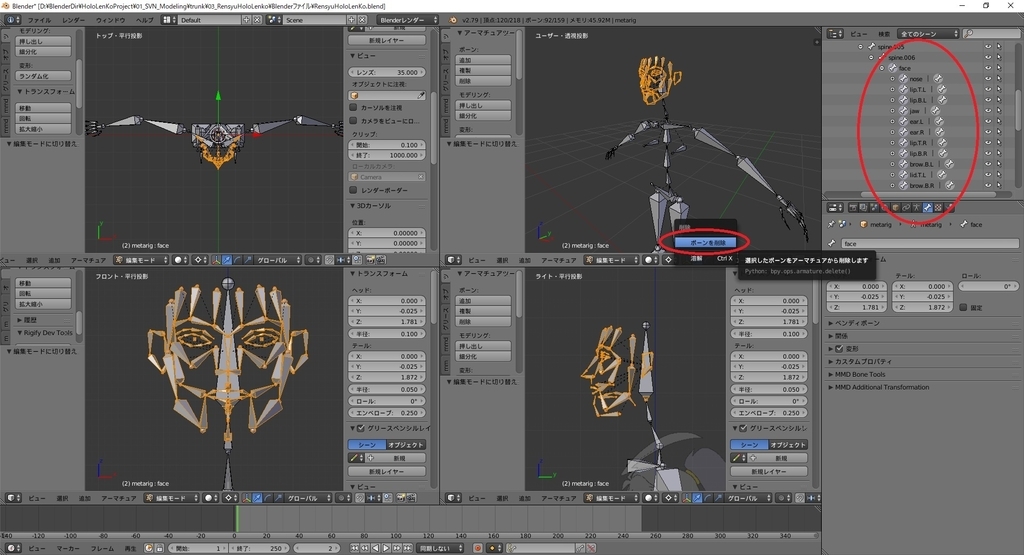Open 編集モード dropdown in front view header
Screen dimensions: 1024x555
[x=171, y=498]
